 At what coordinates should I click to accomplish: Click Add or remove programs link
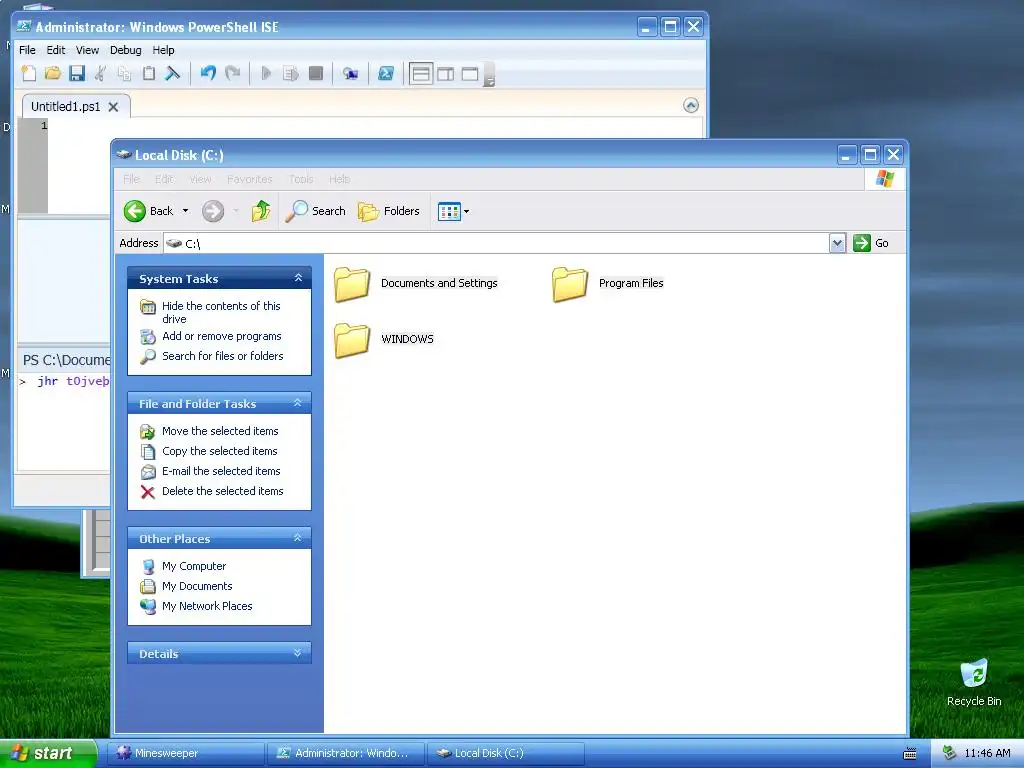coord(222,336)
